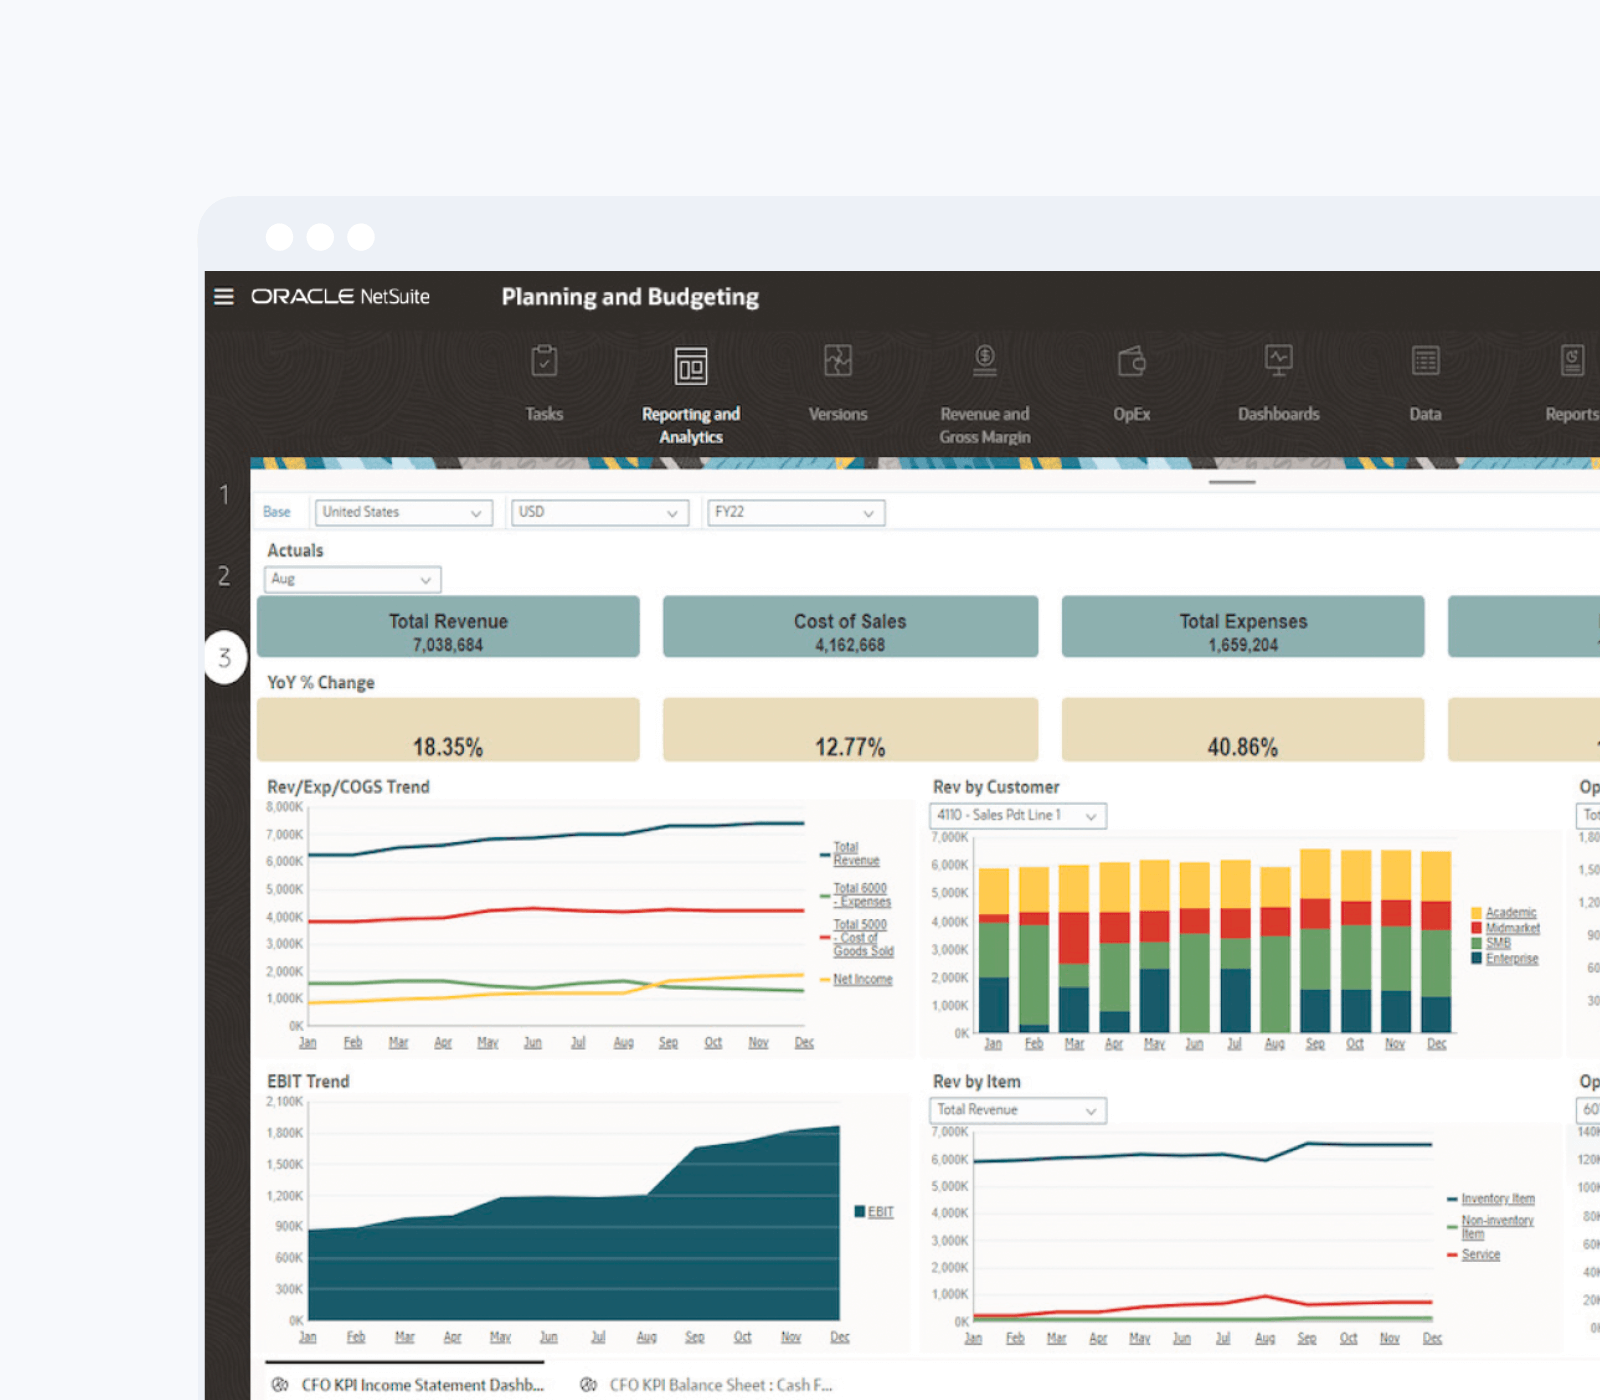
Task: Click the Academic legend link
Action: pos(1511,912)
